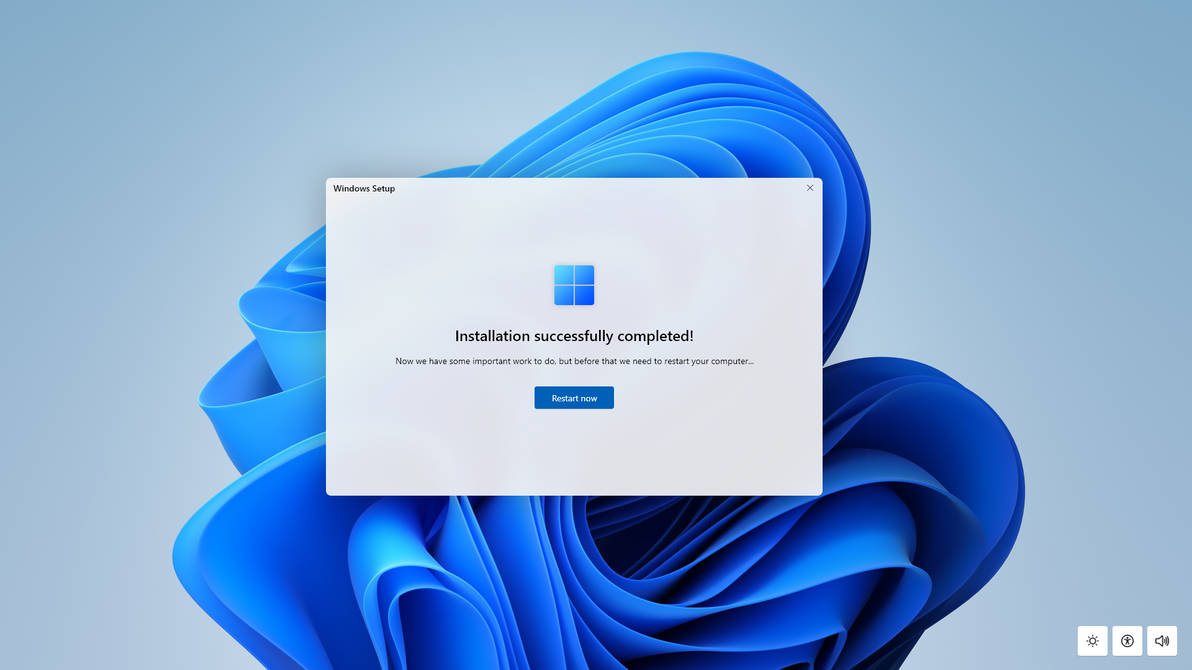Open the volume speaker icon
Screen dimensions: 1192x670
coord(1162,641)
